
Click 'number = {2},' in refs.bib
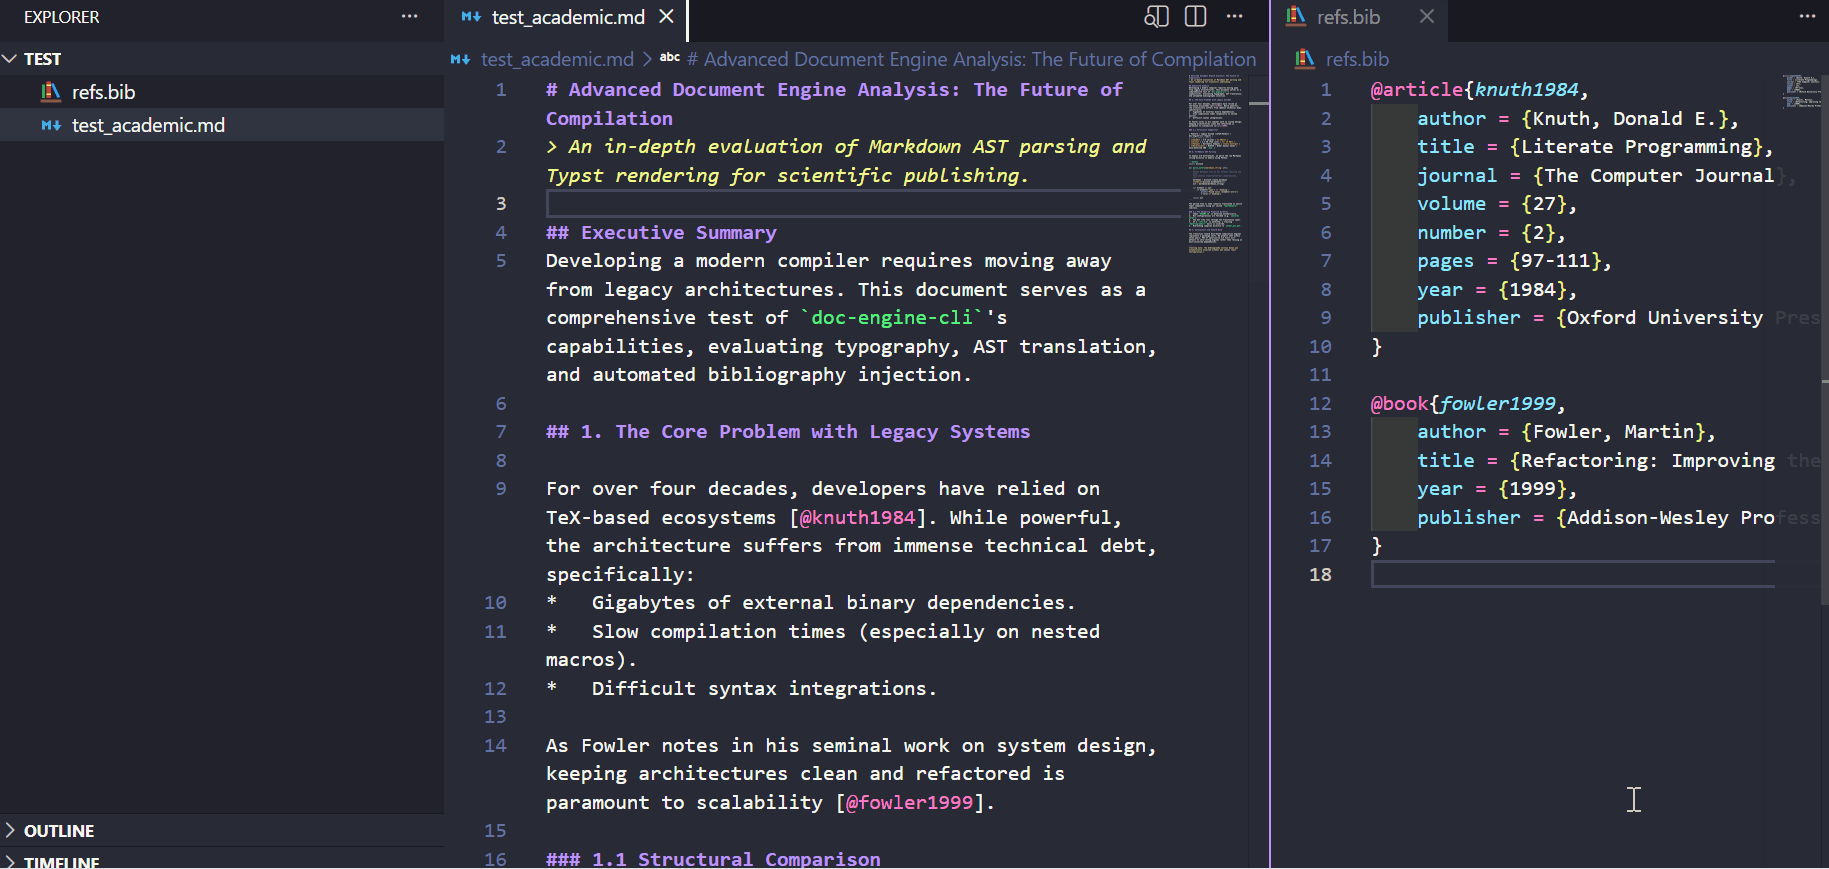[1491, 233]
